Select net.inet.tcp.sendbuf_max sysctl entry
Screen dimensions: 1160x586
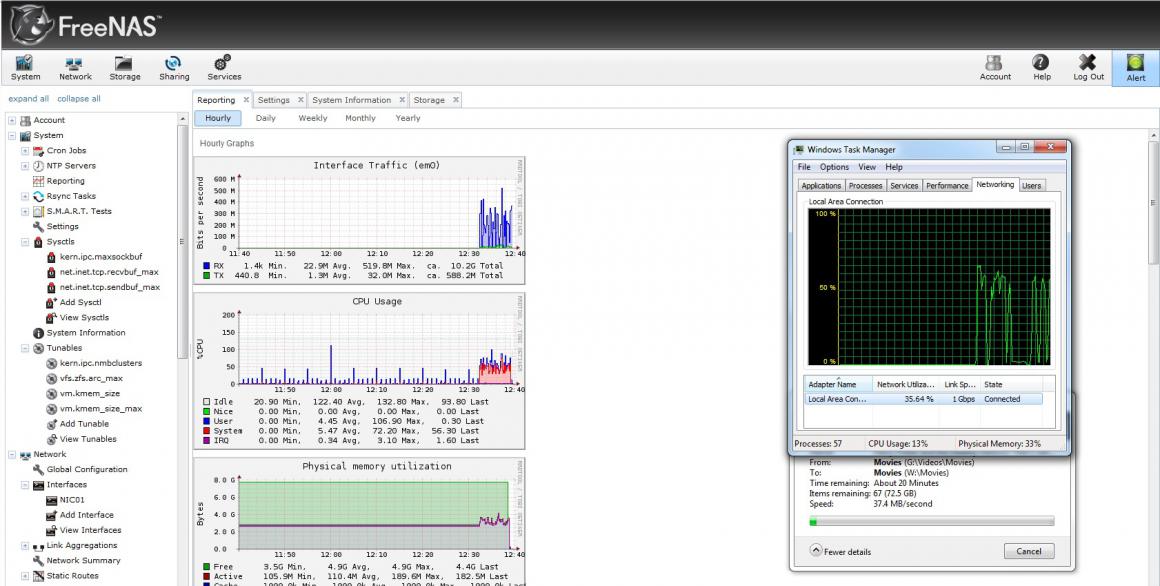pos(109,287)
